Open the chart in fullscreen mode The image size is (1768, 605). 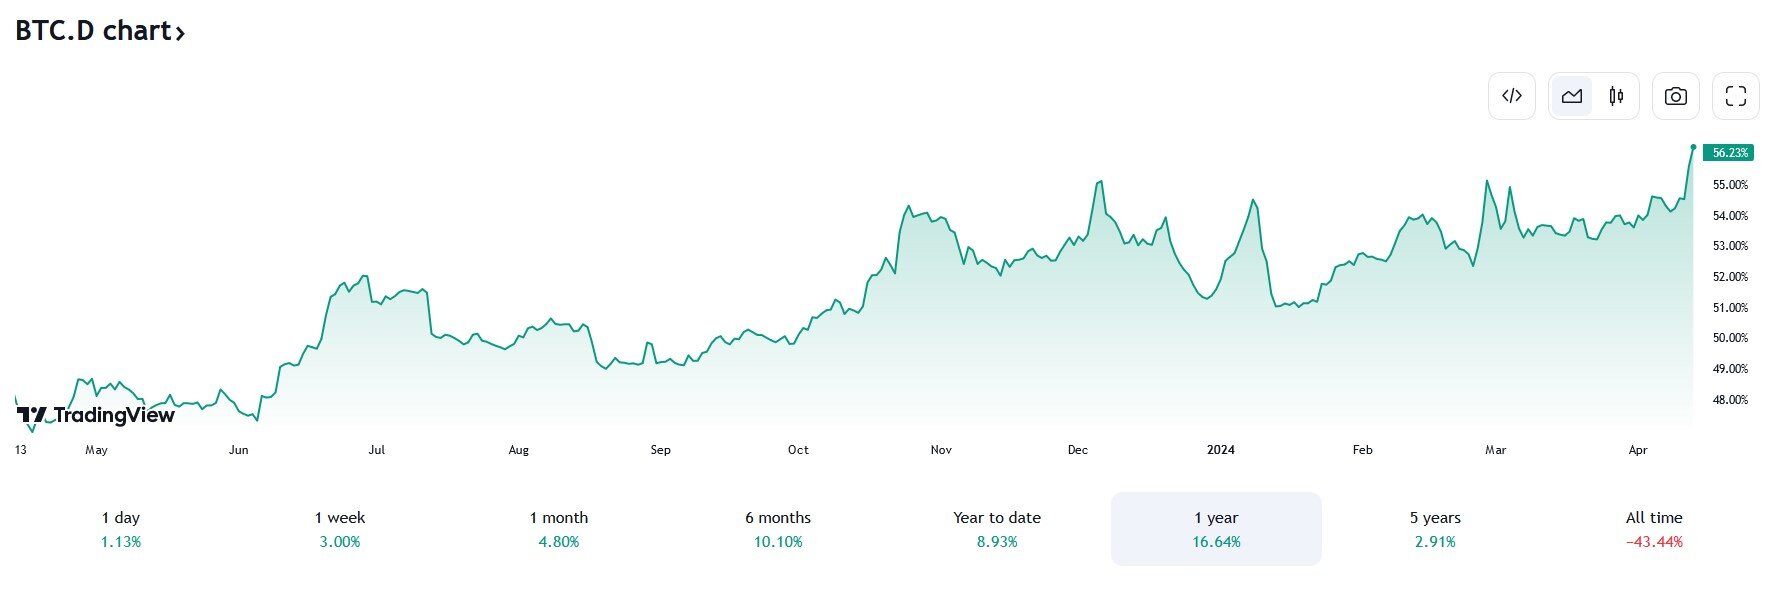[x=1736, y=96]
